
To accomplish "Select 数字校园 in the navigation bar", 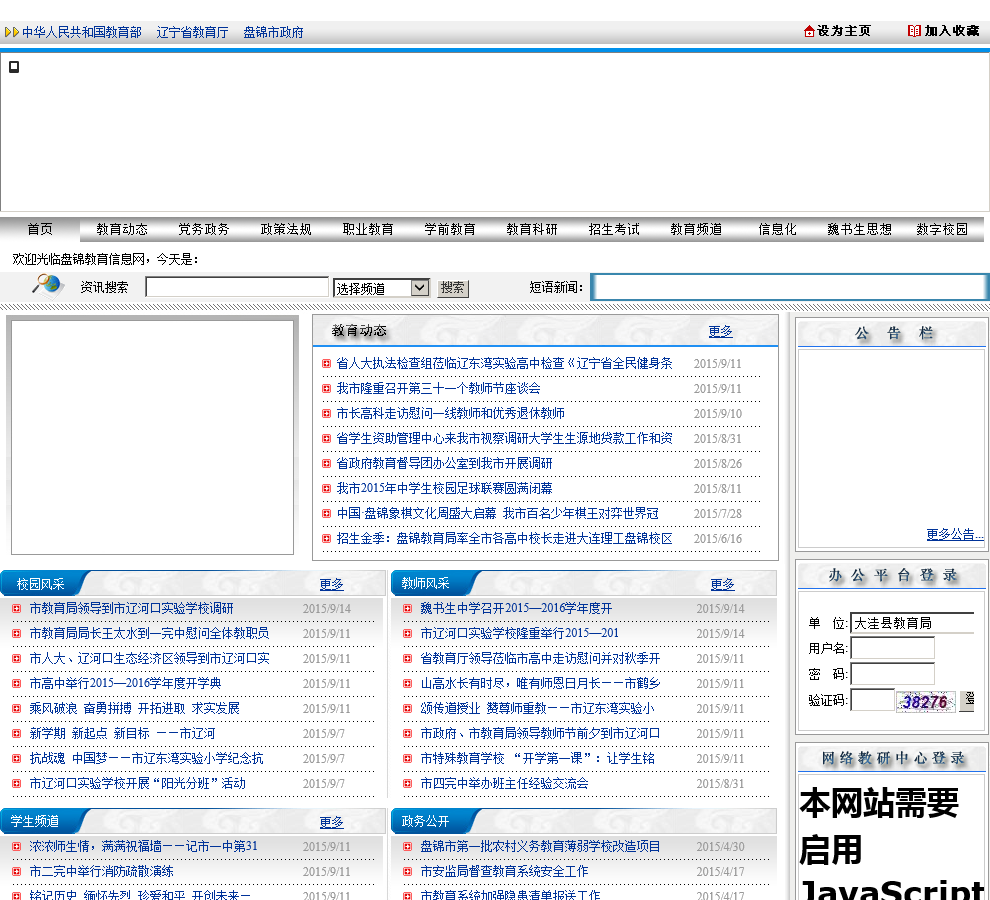I will (x=942, y=229).
